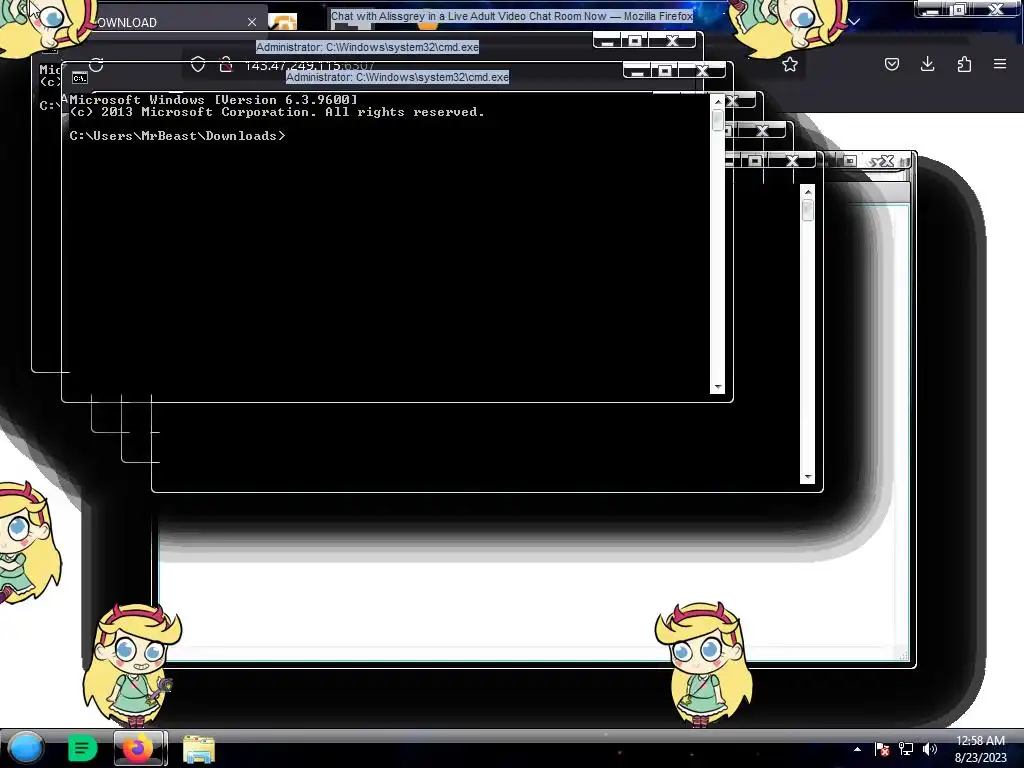Open the Windows Start orb
Viewport: 1024px width, 768px height.
point(26,748)
